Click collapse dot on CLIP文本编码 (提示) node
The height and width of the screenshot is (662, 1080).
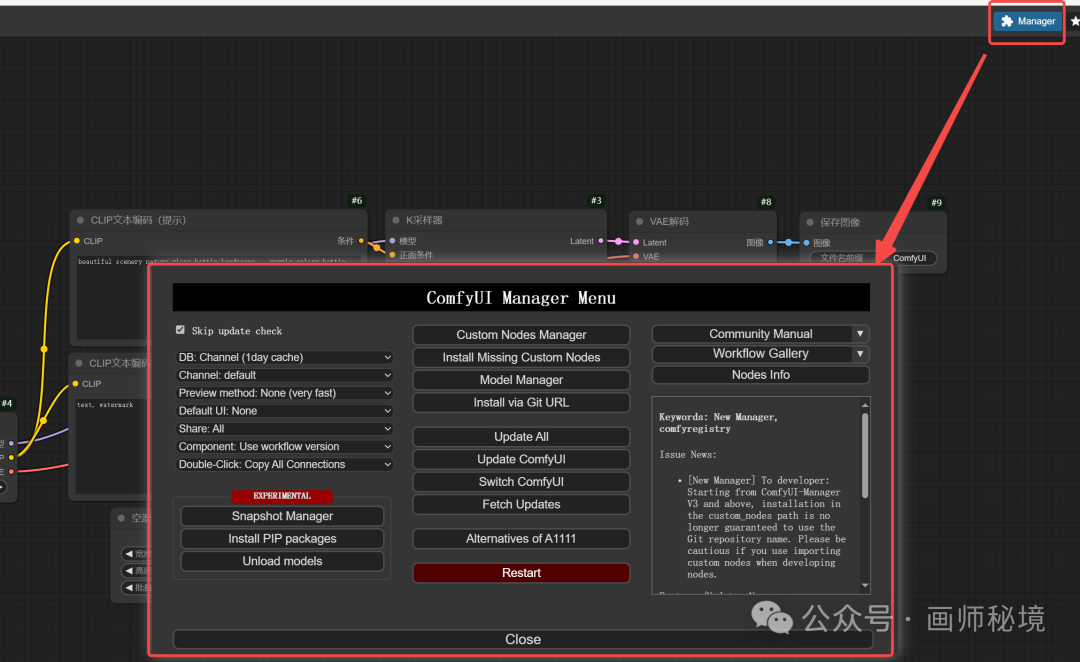[x=81, y=220]
